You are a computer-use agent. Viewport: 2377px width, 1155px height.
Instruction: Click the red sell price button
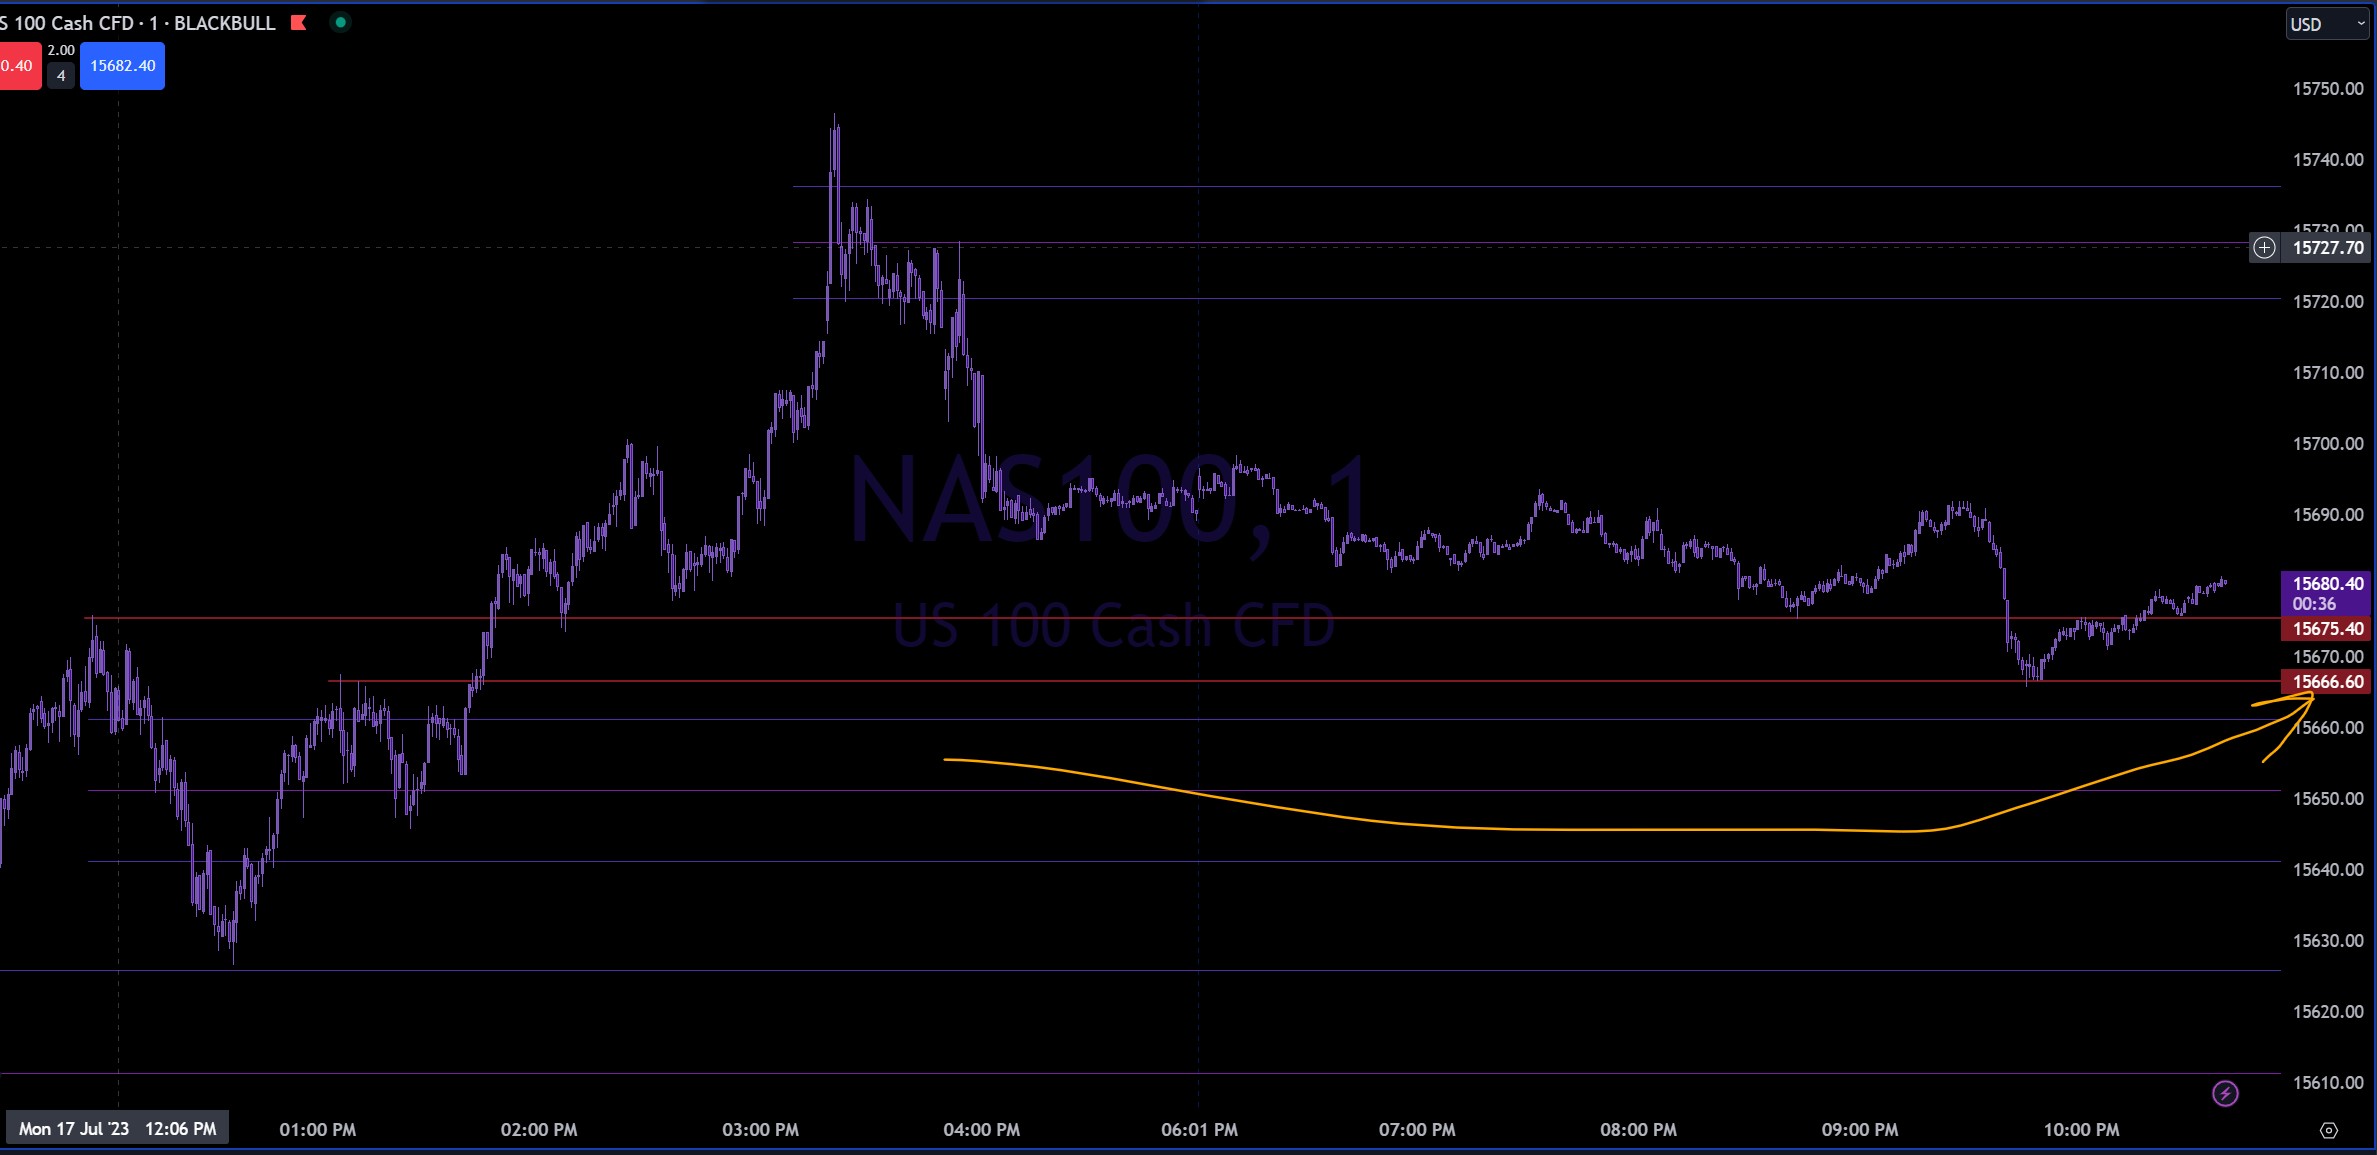(18, 66)
